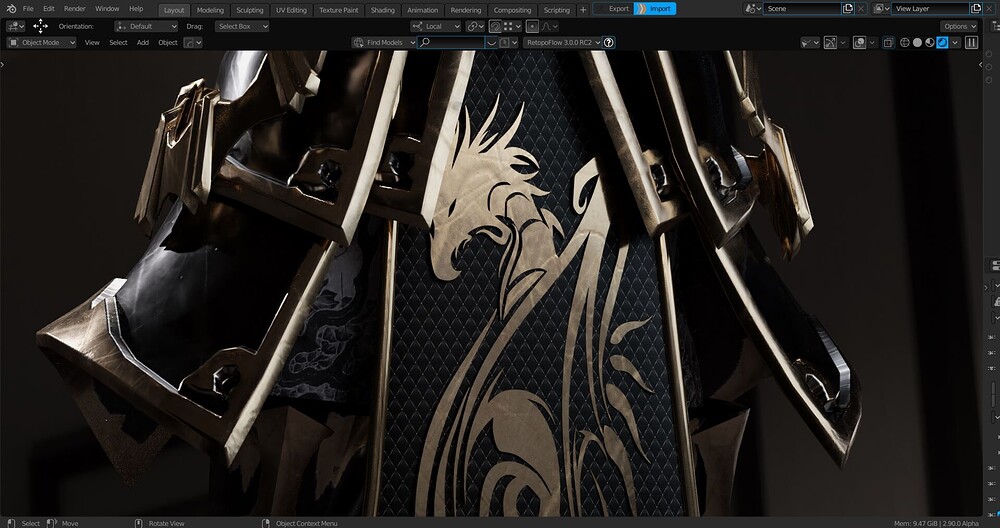Switch to the Texture Paint workspace tab
This screenshot has height=528, width=1000.
339,10
